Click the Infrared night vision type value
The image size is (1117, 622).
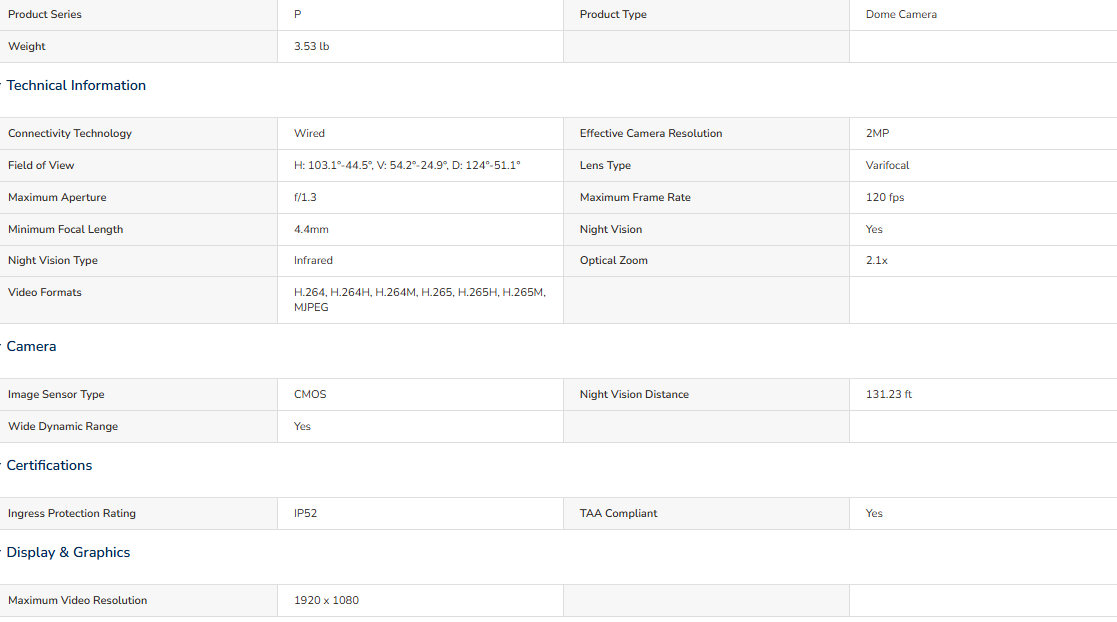coord(313,261)
